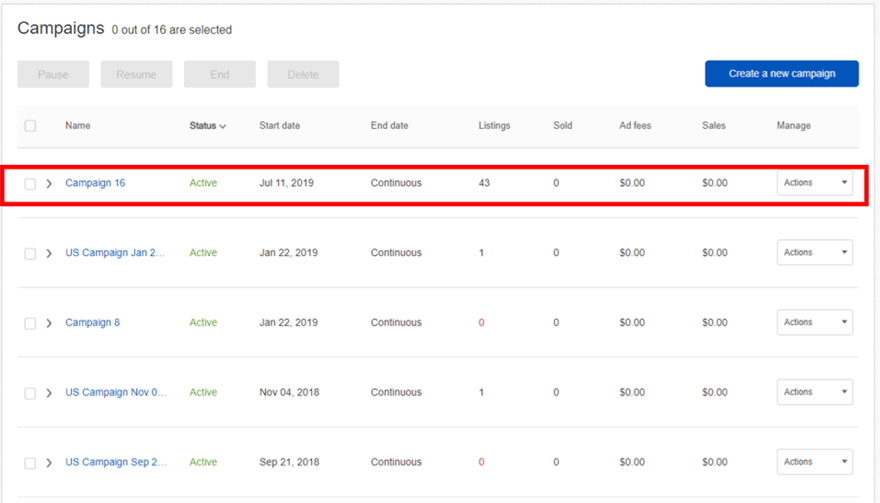Click the Start date column header

[x=279, y=126]
